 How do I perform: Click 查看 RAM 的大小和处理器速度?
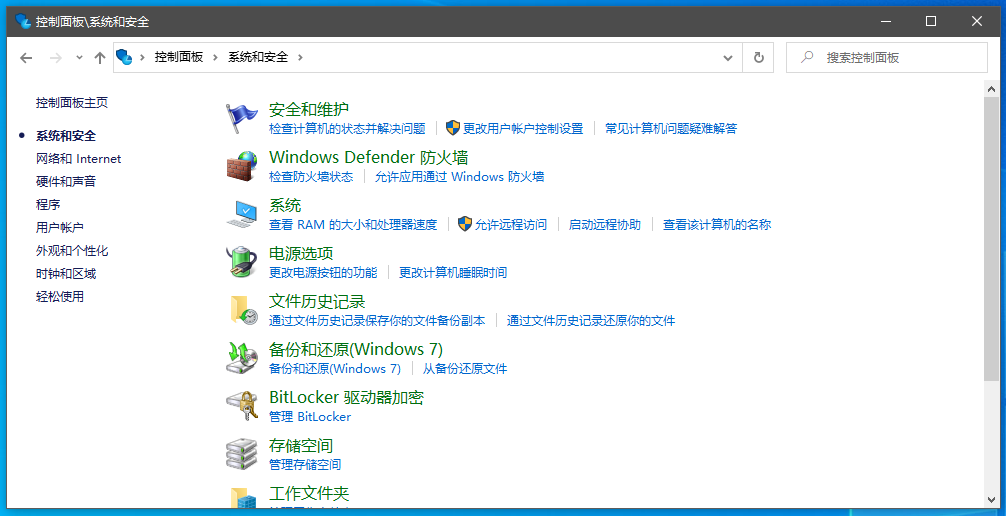pyautogui.click(x=353, y=225)
